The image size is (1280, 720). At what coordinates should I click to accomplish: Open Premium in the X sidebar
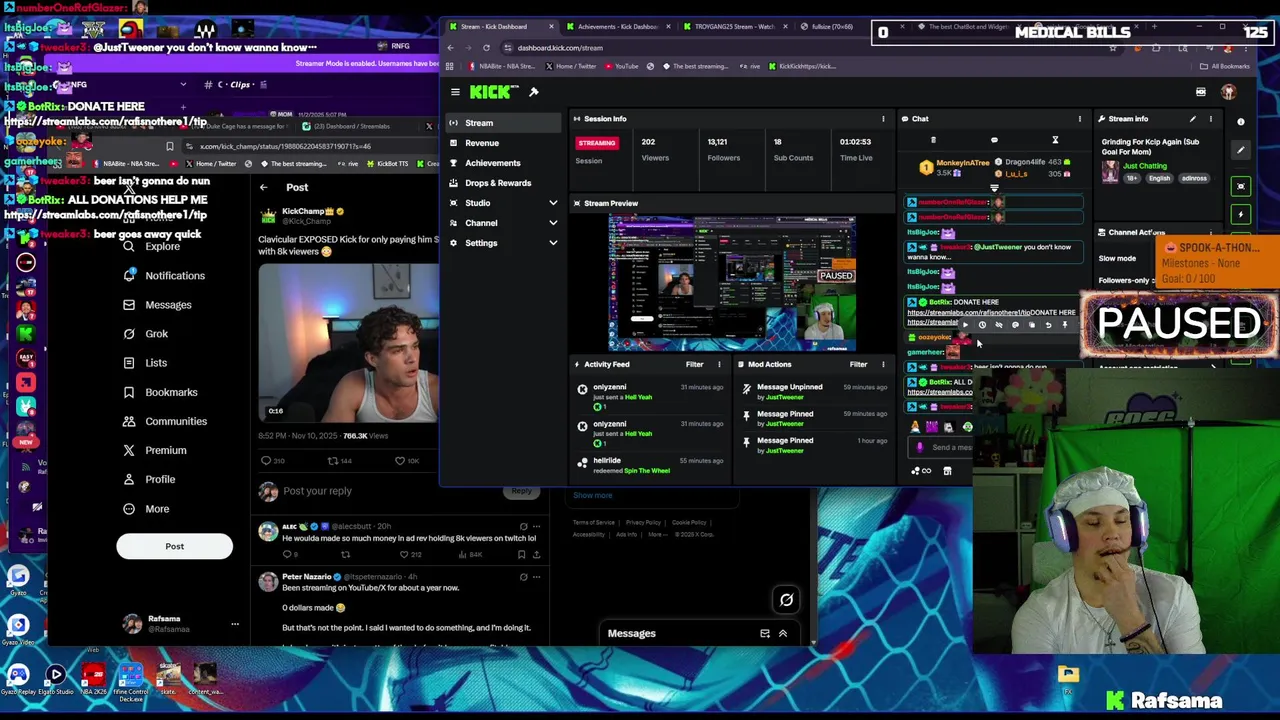pos(155,451)
